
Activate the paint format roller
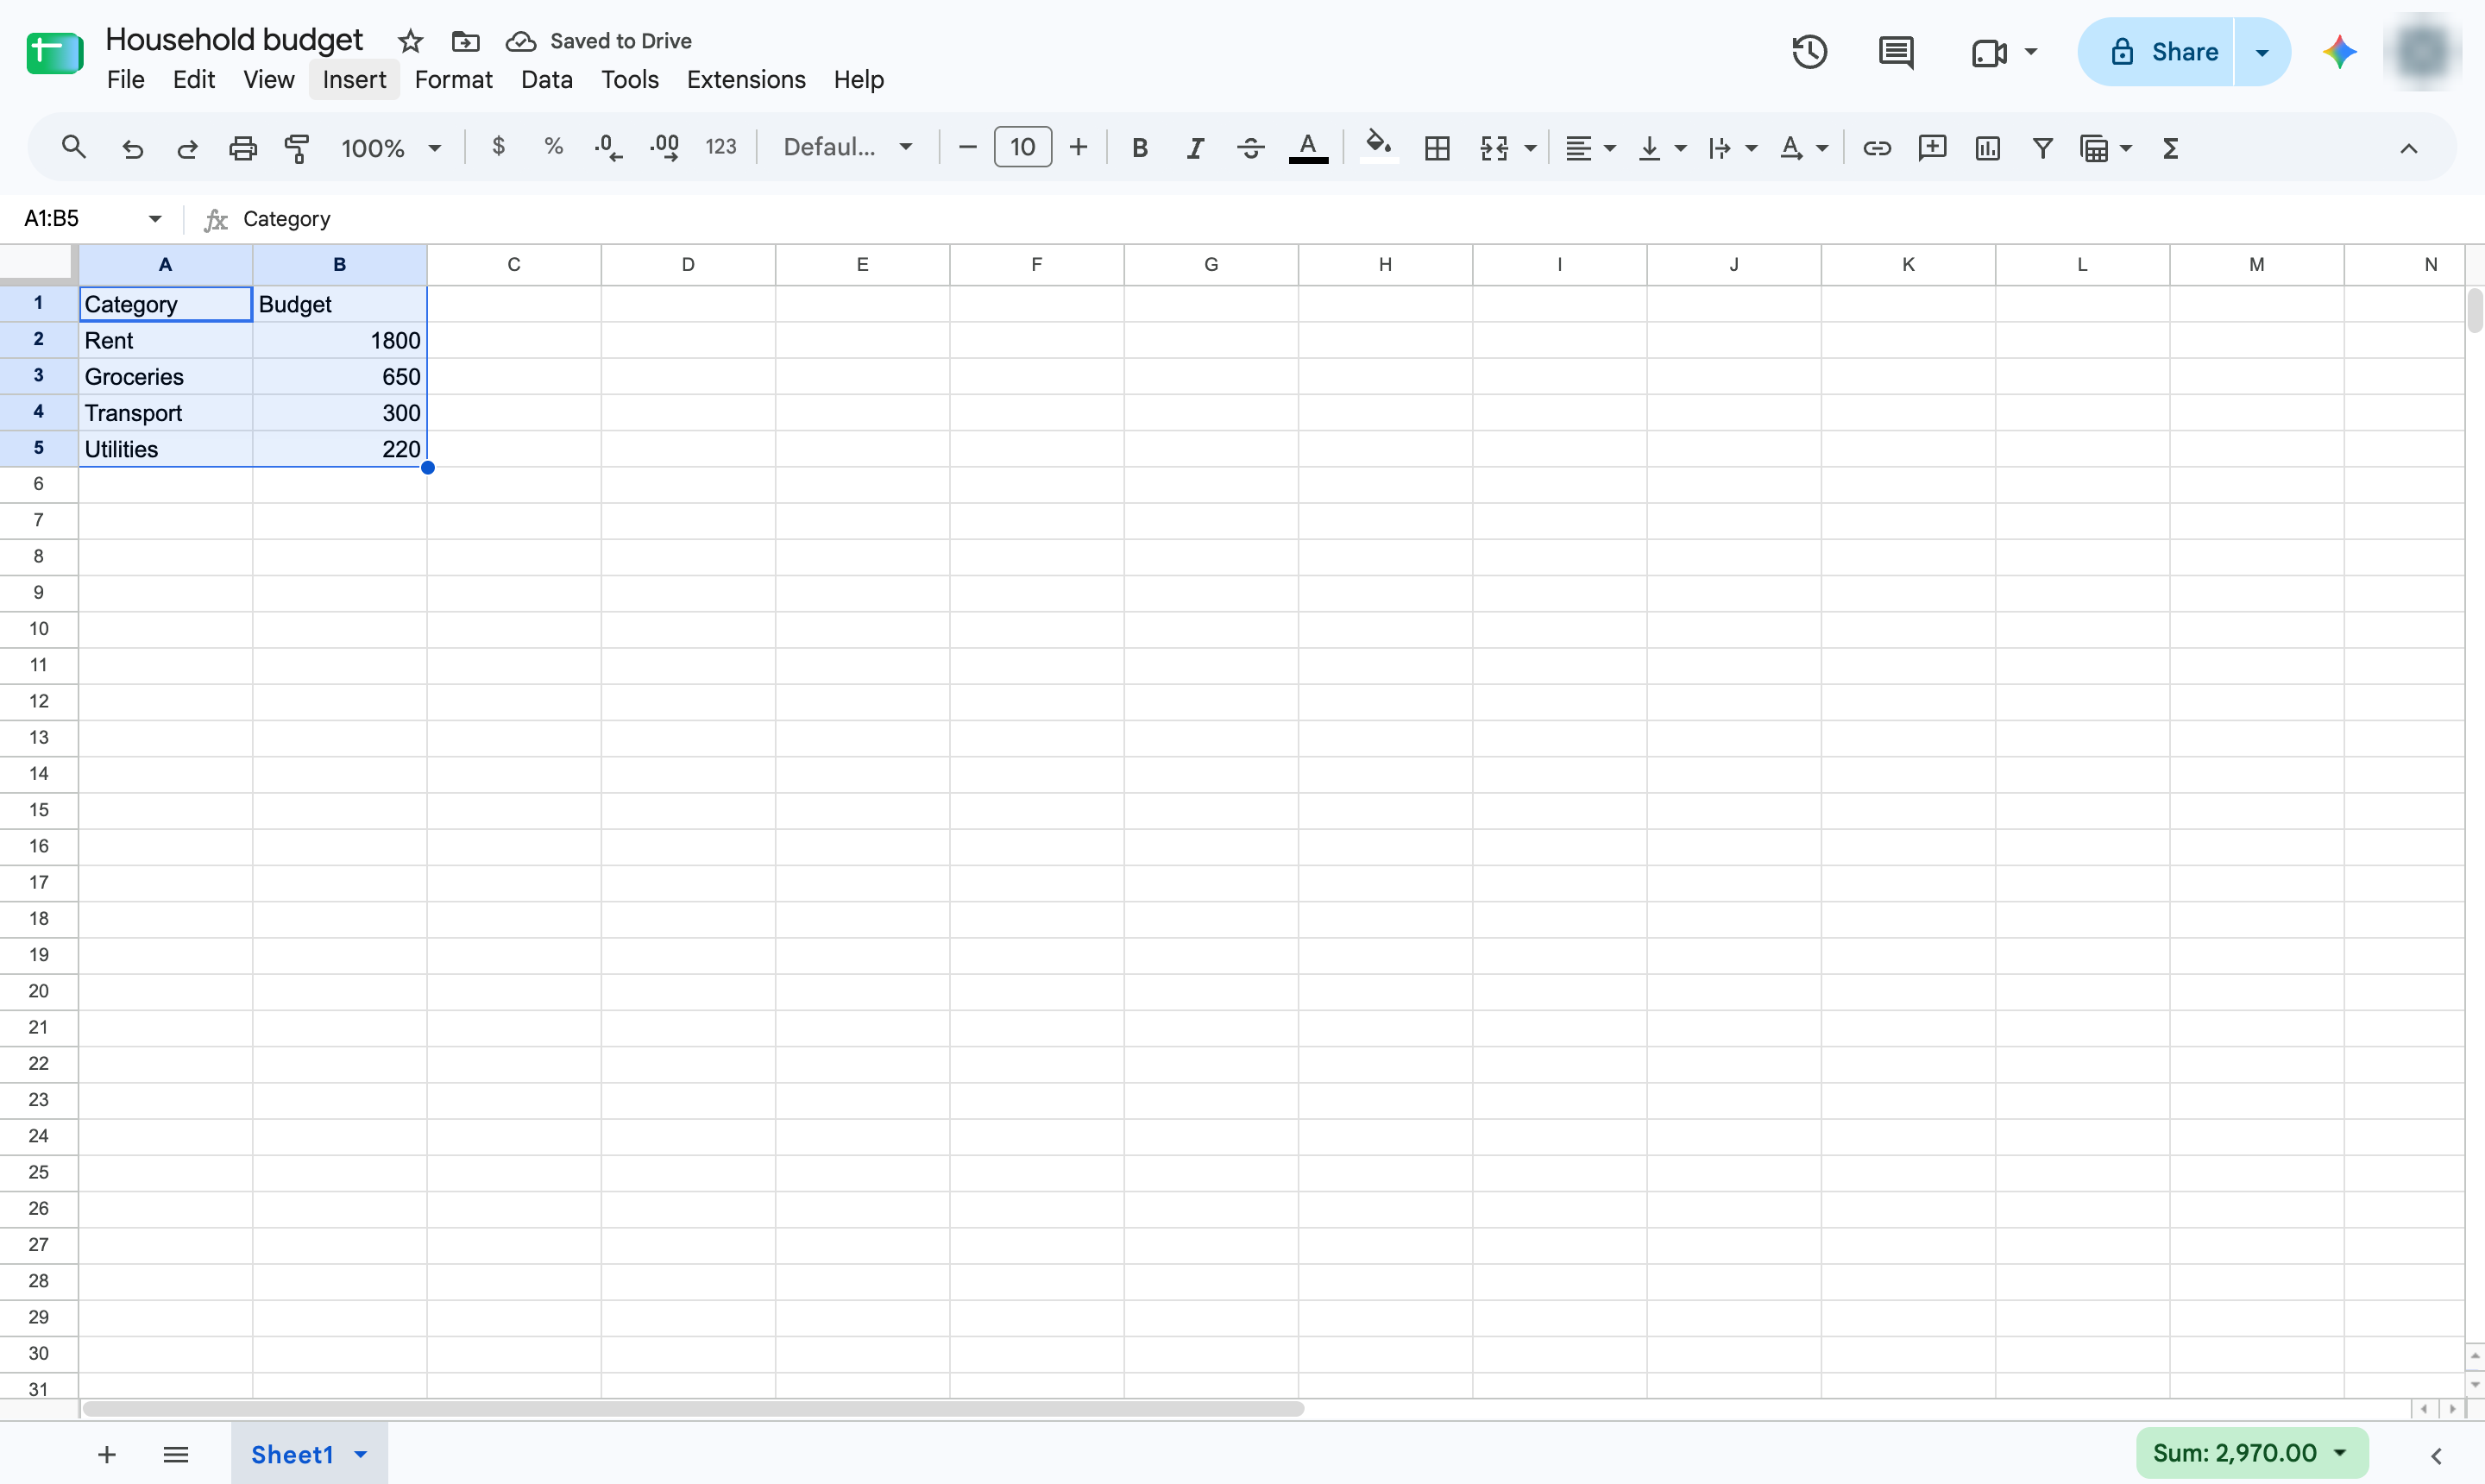click(x=297, y=149)
